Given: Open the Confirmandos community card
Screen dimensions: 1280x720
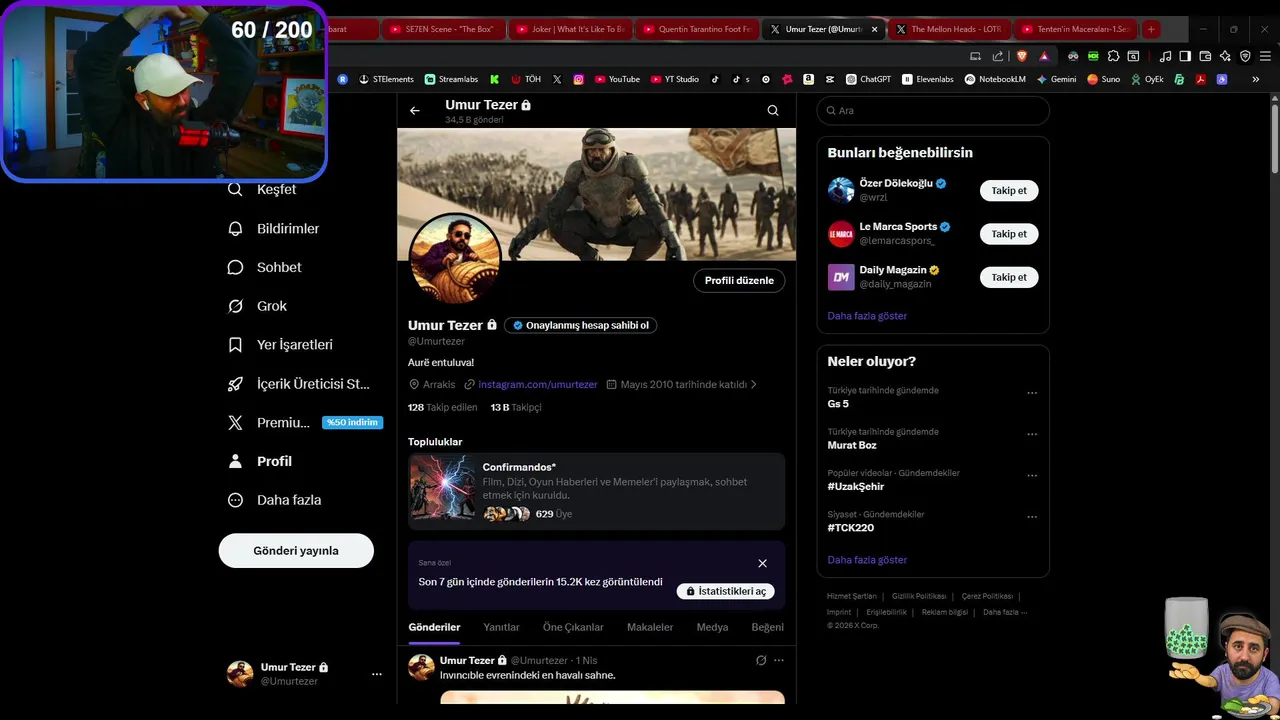Looking at the screenshot, I should (x=596, y=491).
